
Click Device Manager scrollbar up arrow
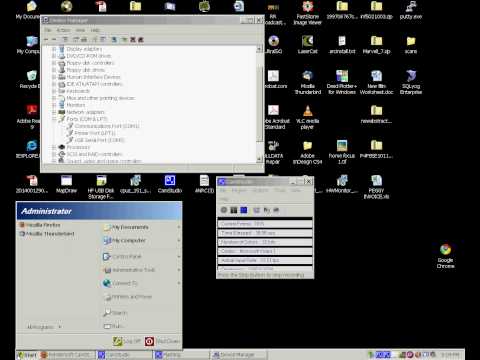tap(259, 49)
